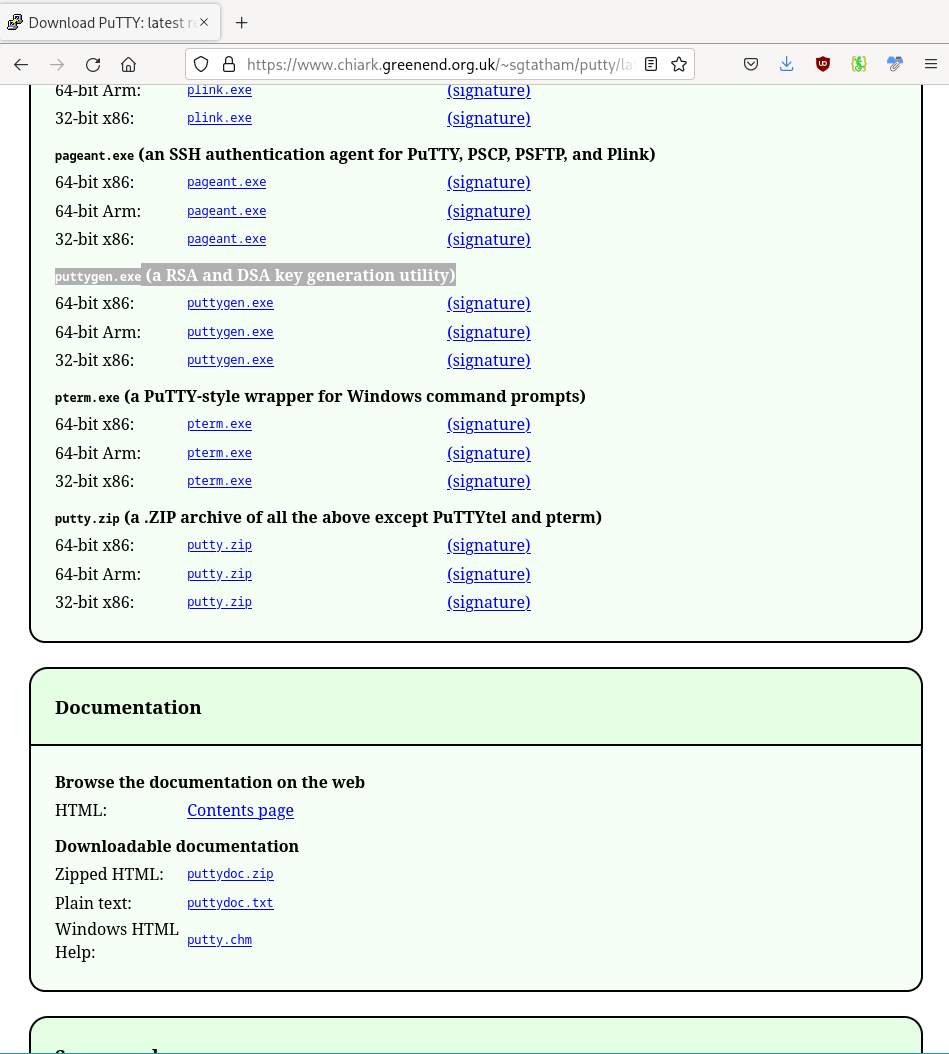Screen dimensions: 949x1054
Task: Open signature for 64-bit Arm pageant.exe
Action: (x=489, y=211)
